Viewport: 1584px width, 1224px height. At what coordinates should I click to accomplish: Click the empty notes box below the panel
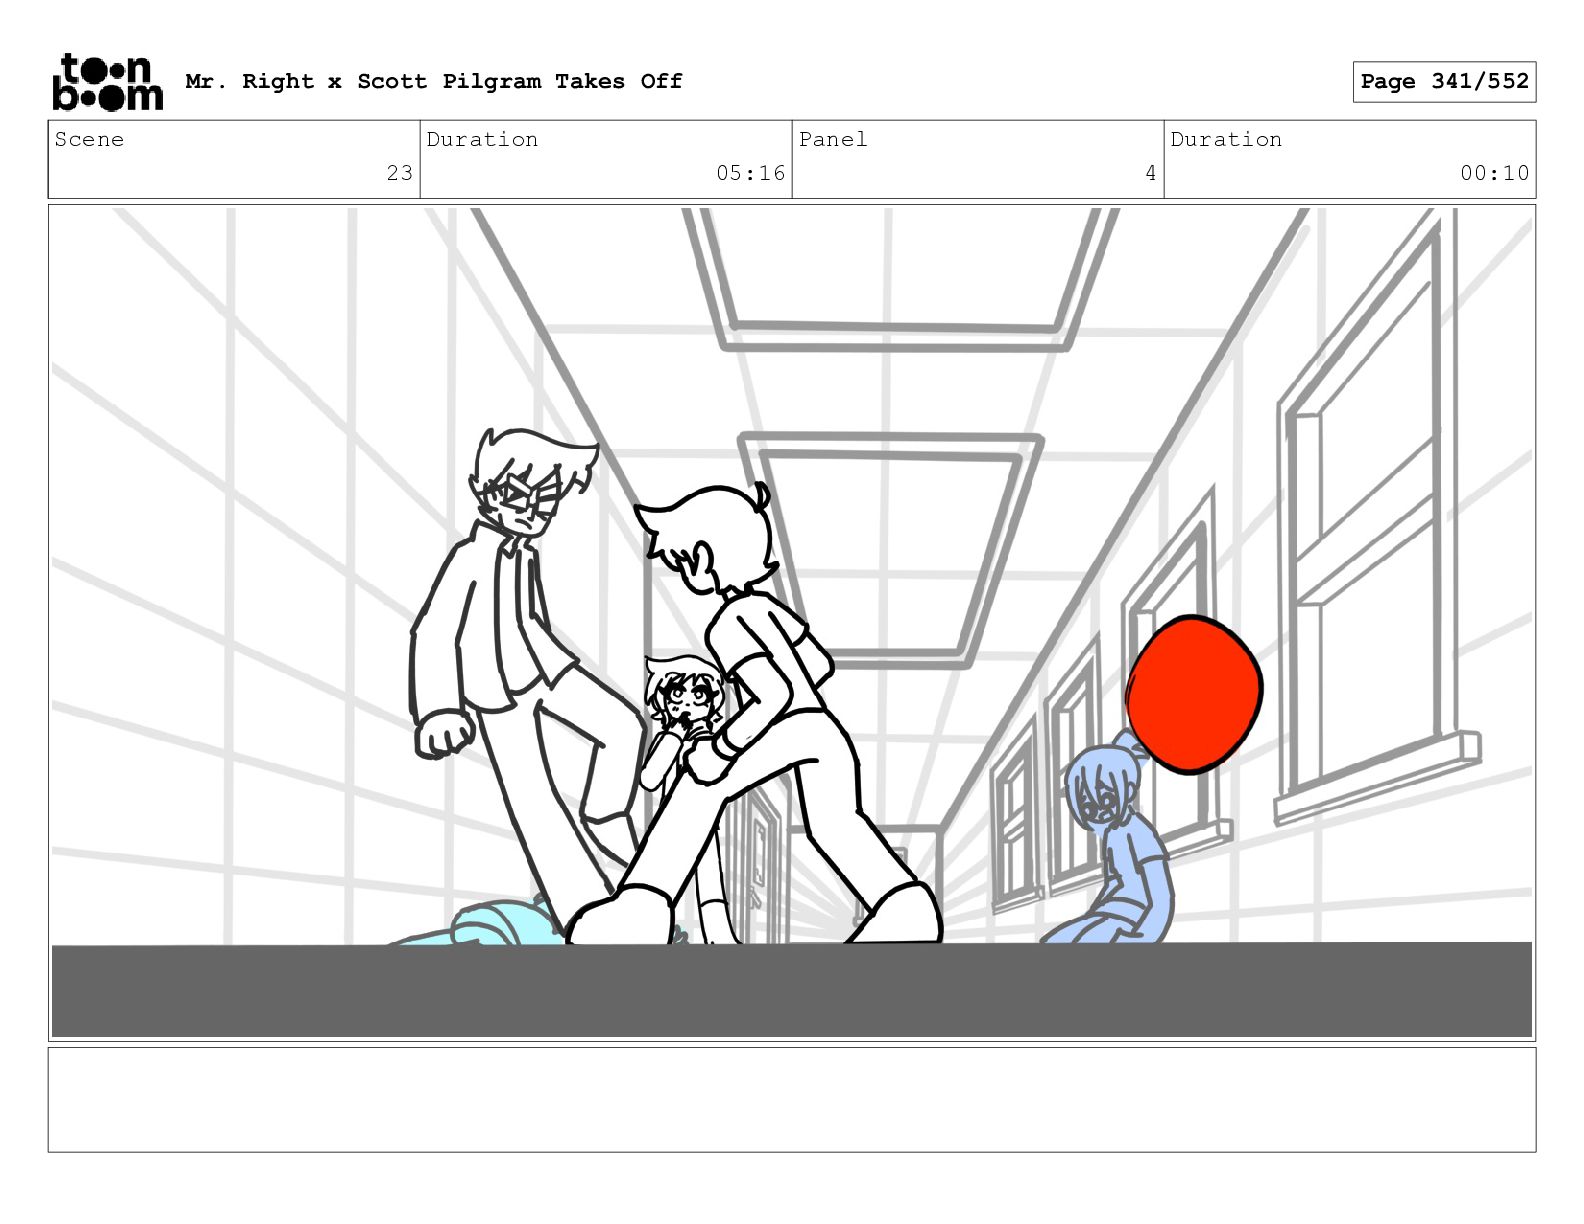(x=792, y=1100)
